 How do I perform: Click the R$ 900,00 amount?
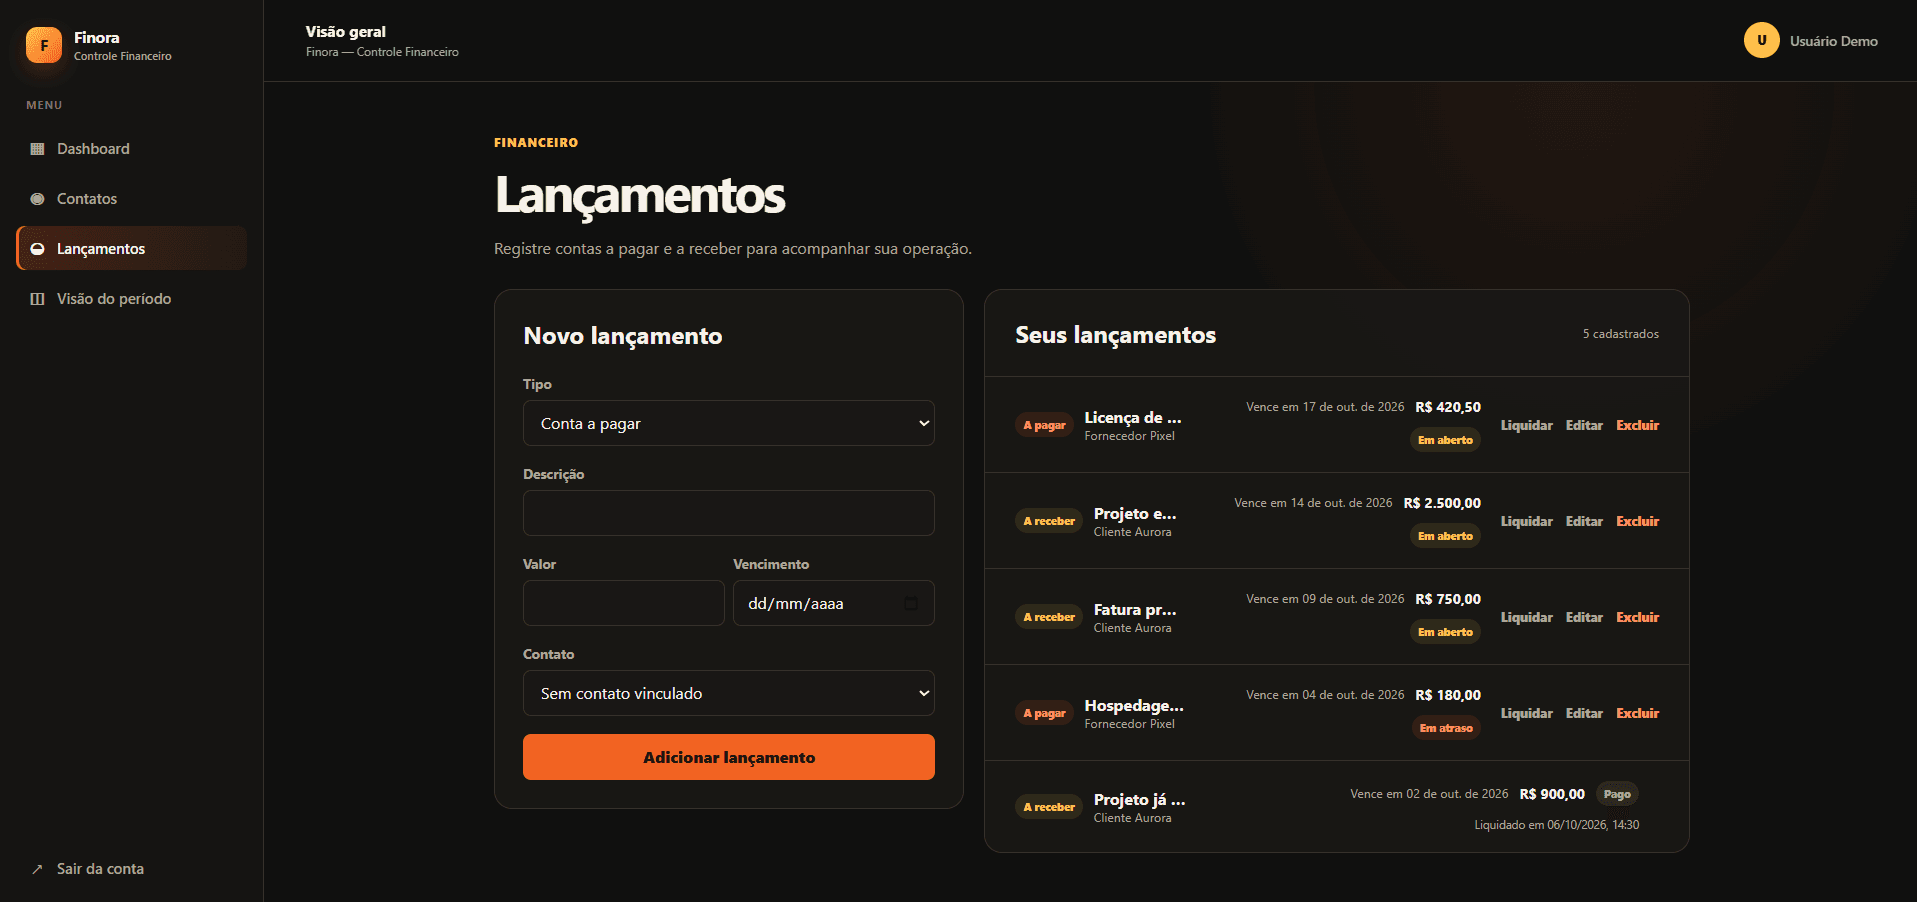(1552, 794)
